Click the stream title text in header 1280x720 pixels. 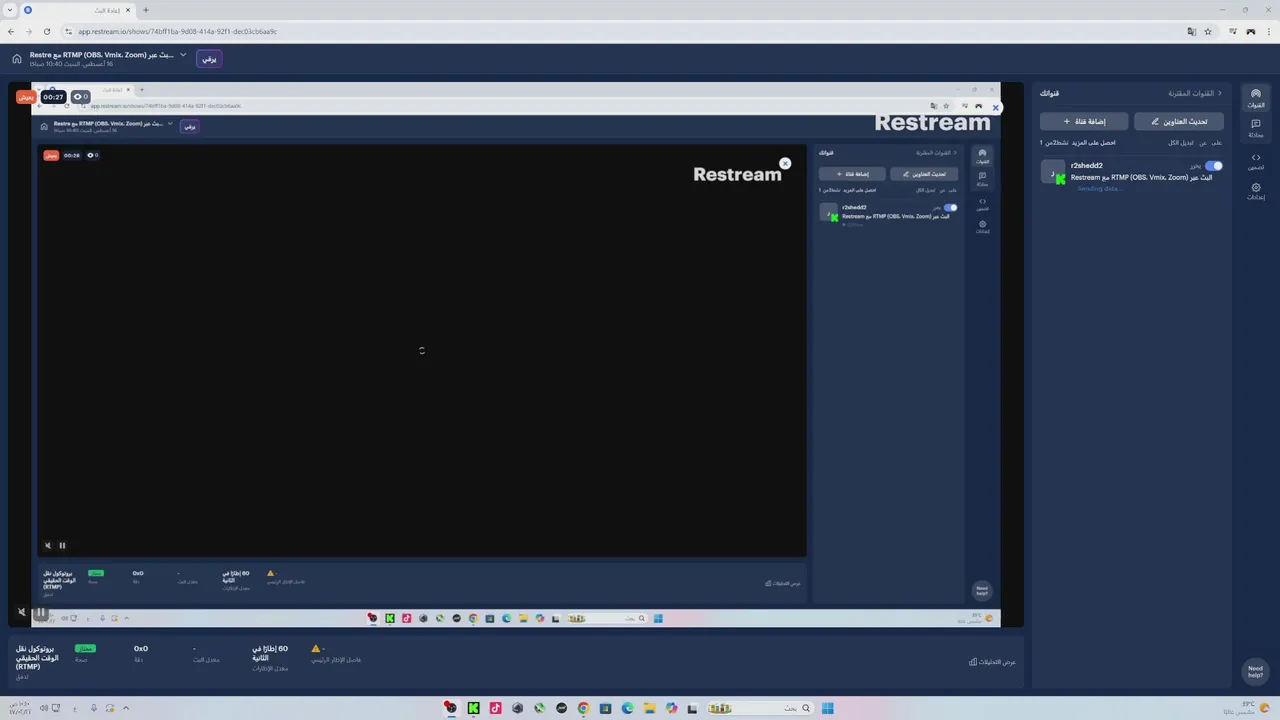(102, 55)
